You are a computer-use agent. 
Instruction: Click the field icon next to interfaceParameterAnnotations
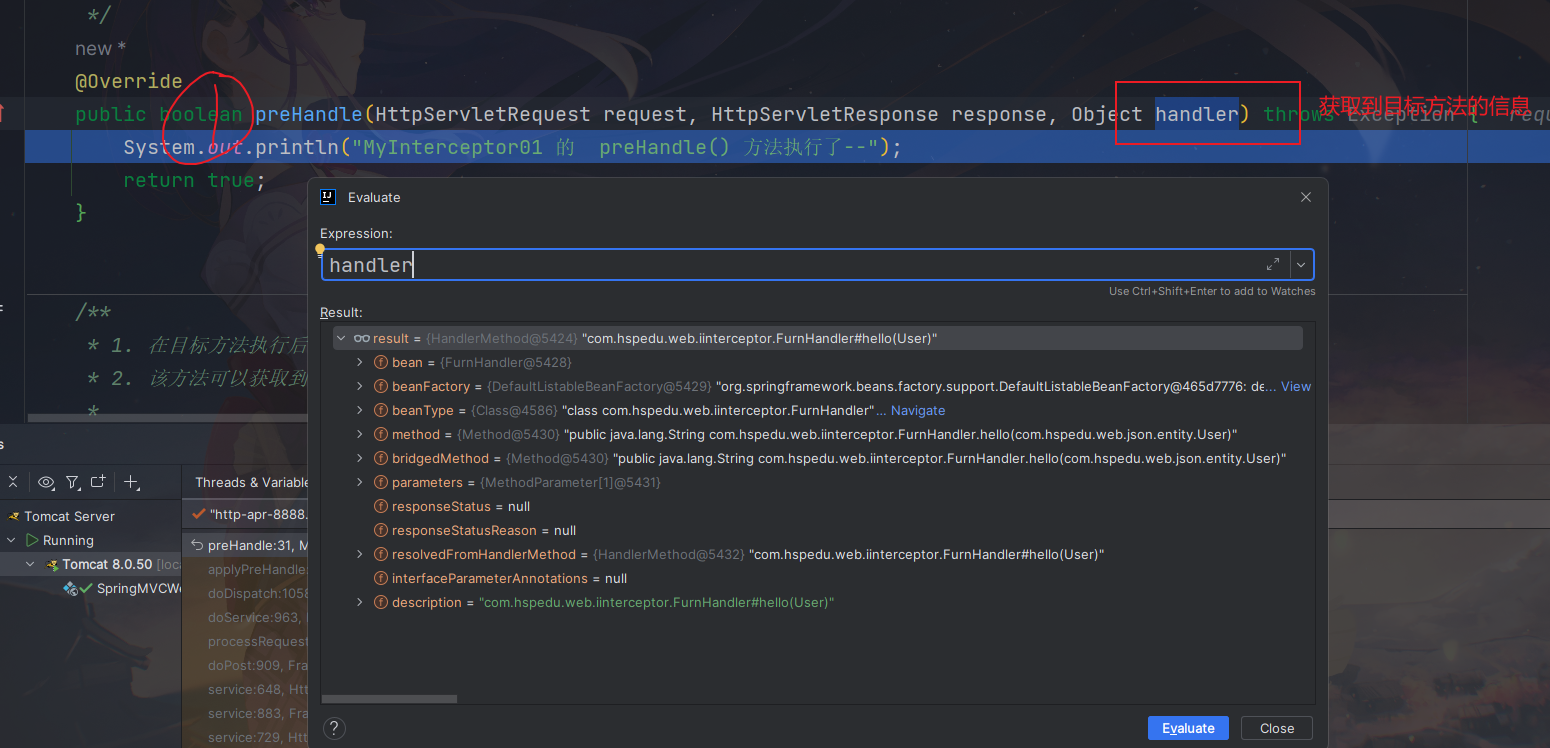(x=381, y=578)
